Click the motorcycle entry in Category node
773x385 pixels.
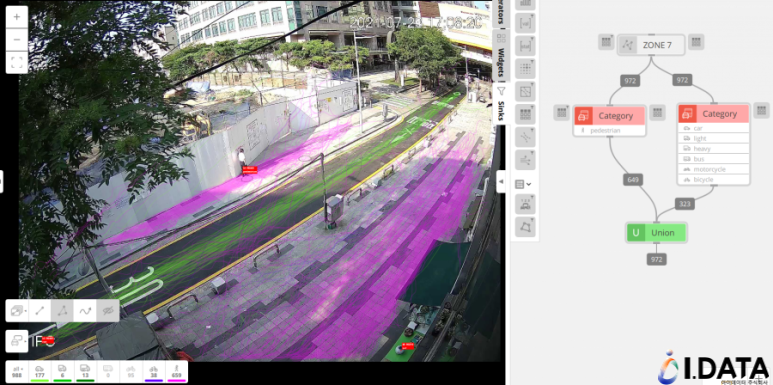713,169
